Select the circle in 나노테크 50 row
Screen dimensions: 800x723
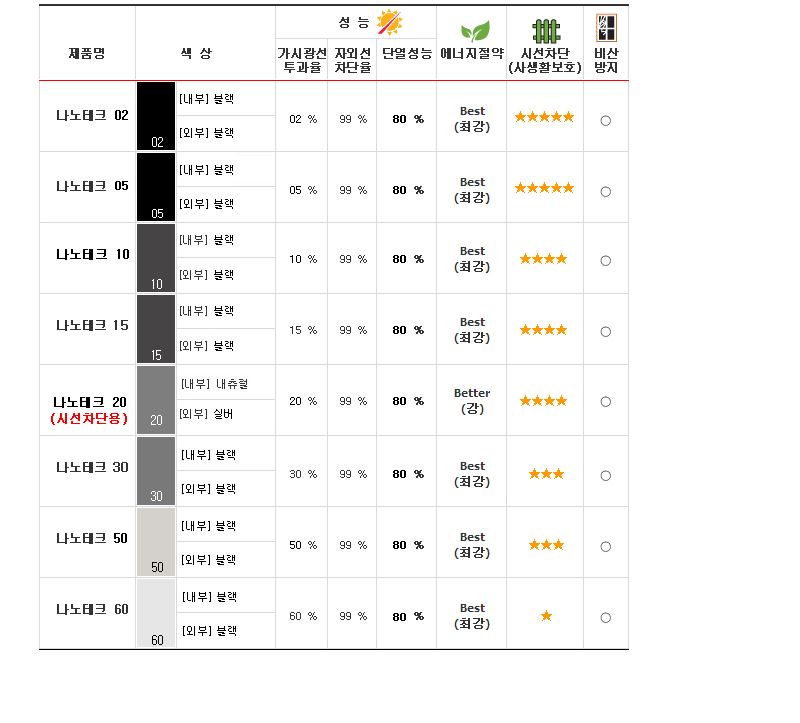click(x=606, y=546)
